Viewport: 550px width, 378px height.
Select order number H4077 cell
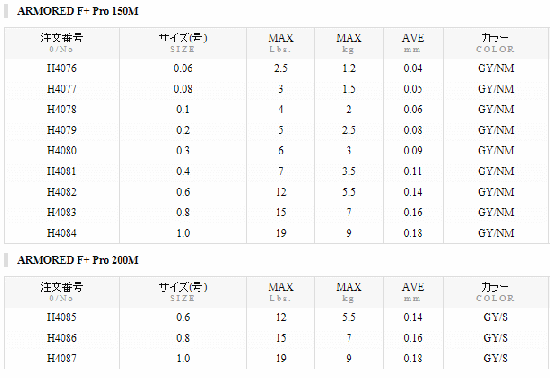point(62,89)
